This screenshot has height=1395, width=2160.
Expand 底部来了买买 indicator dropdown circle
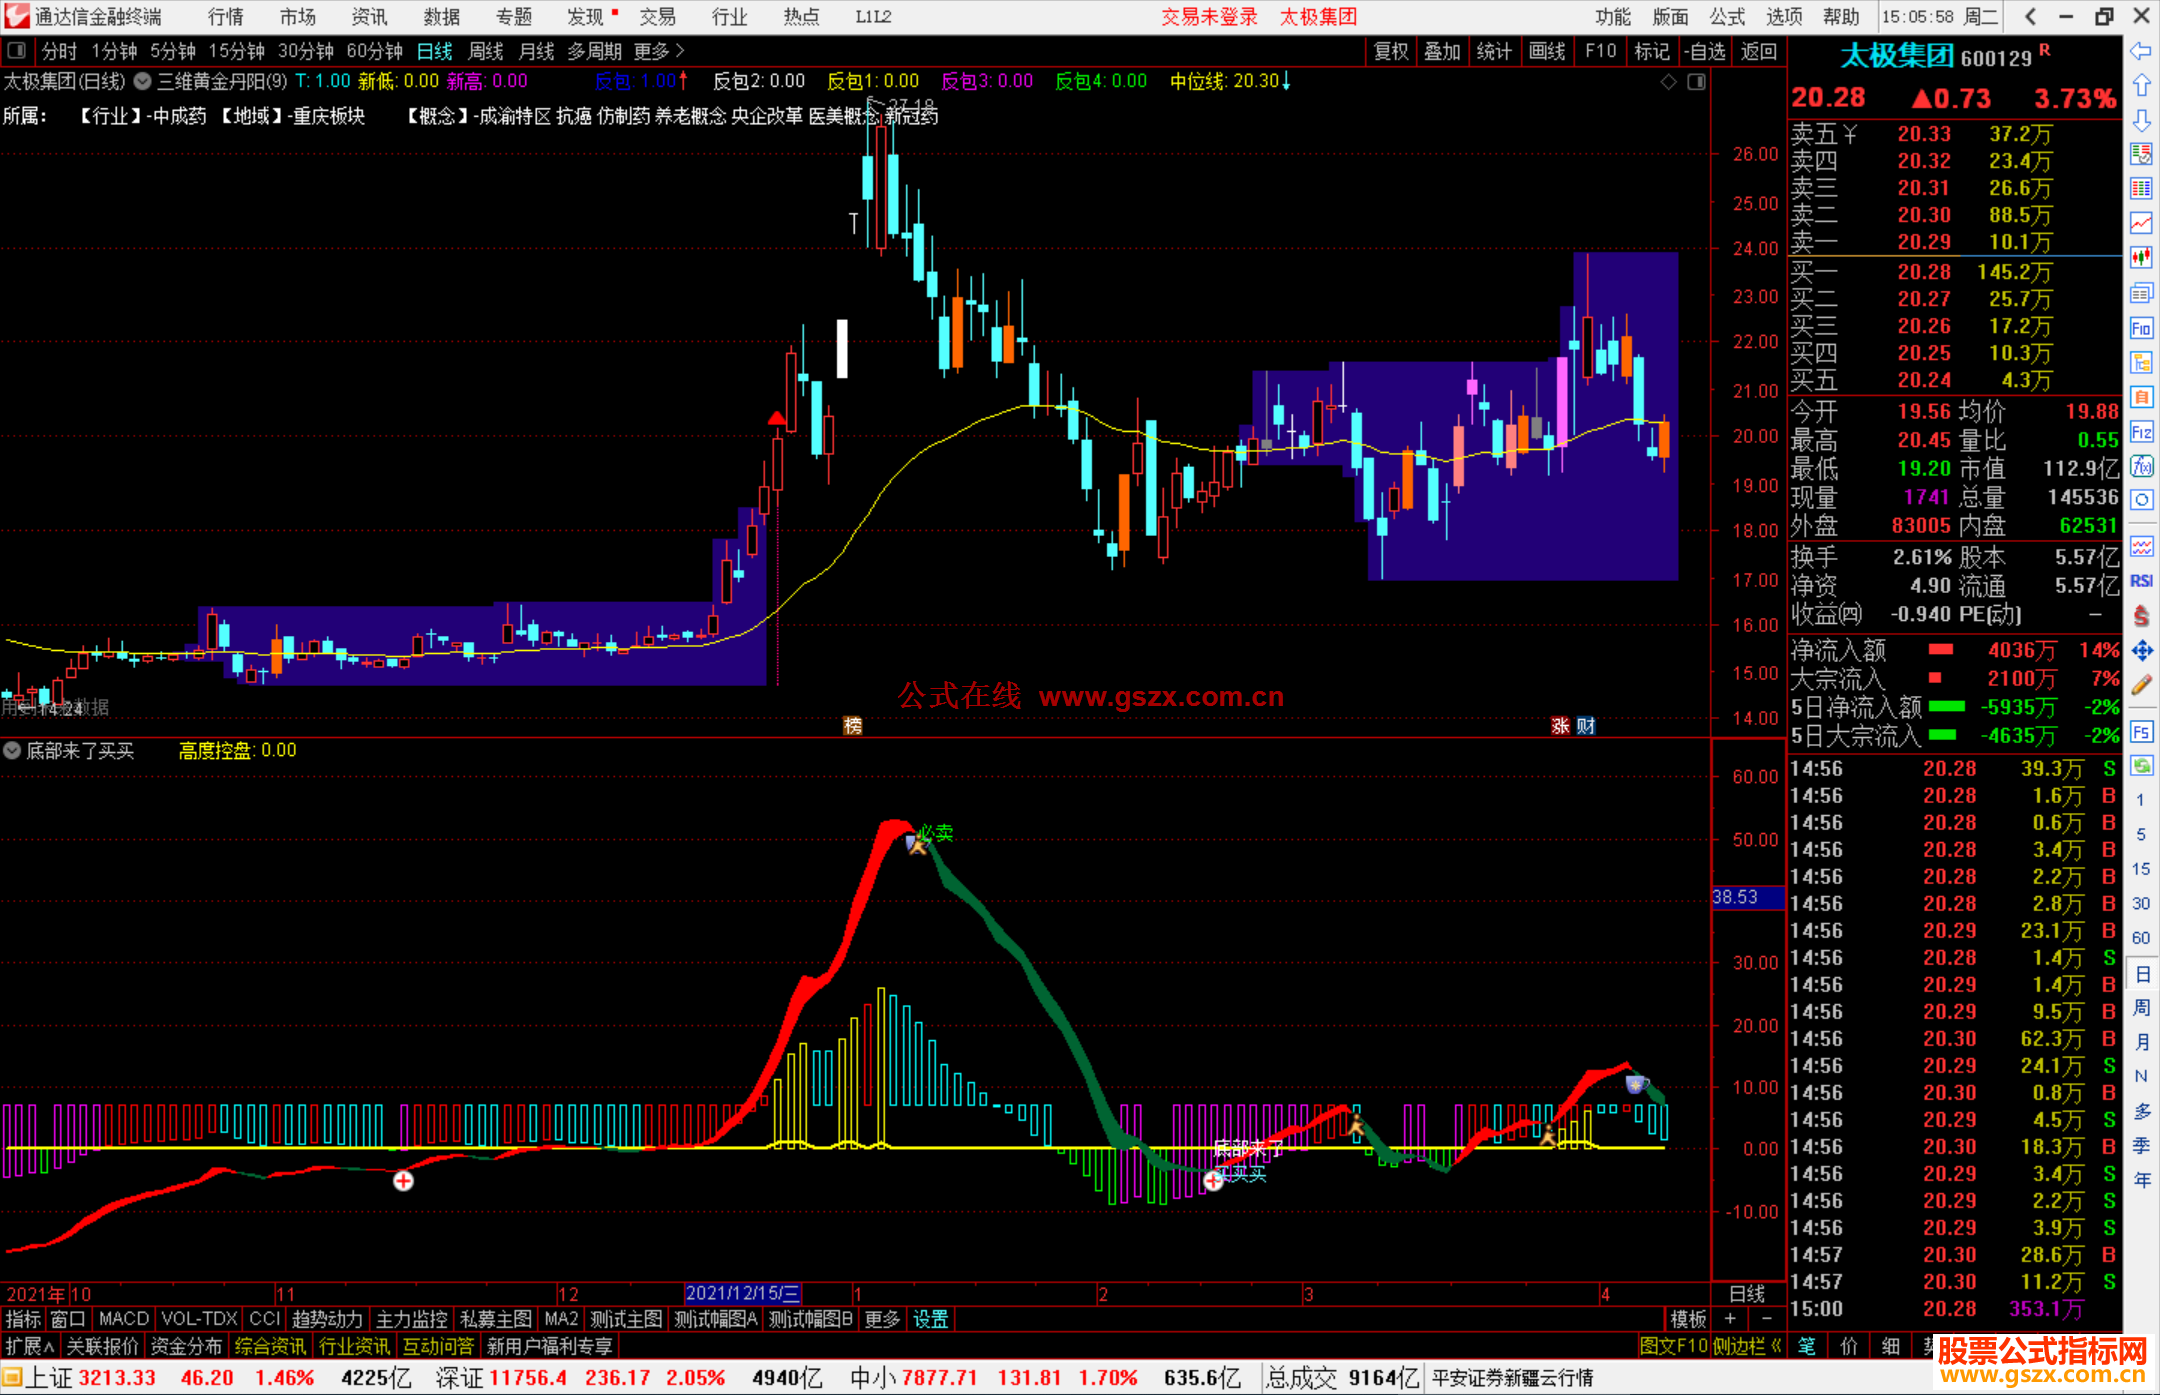[x=12, y=750]
